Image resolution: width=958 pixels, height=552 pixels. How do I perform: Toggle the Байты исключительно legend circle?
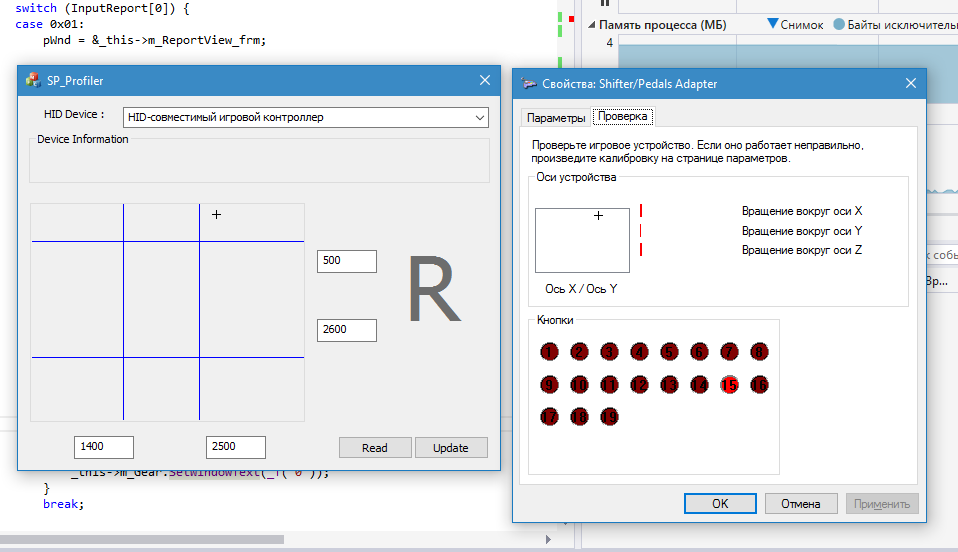tap(838, 23)
